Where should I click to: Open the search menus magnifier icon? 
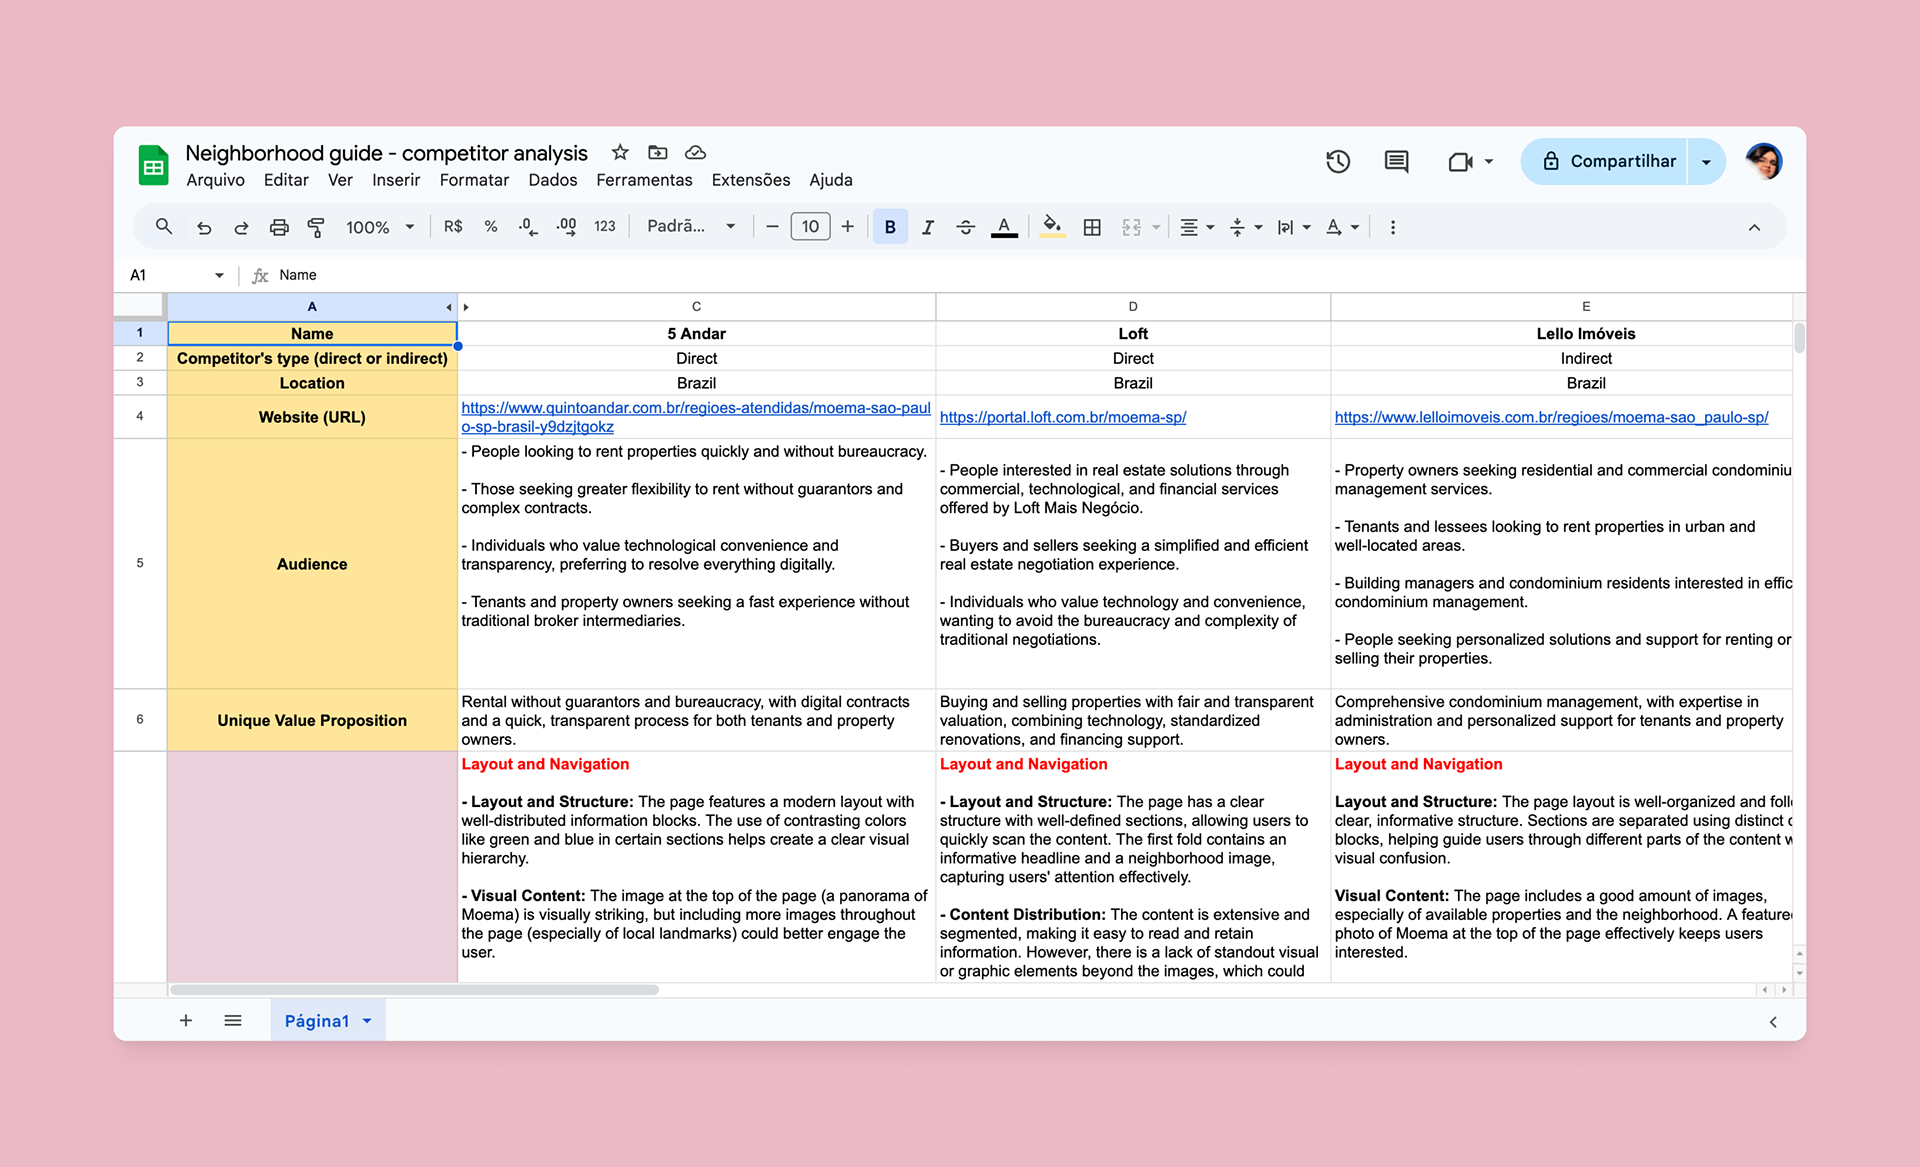pyautogui.click(x=164, y=227)
